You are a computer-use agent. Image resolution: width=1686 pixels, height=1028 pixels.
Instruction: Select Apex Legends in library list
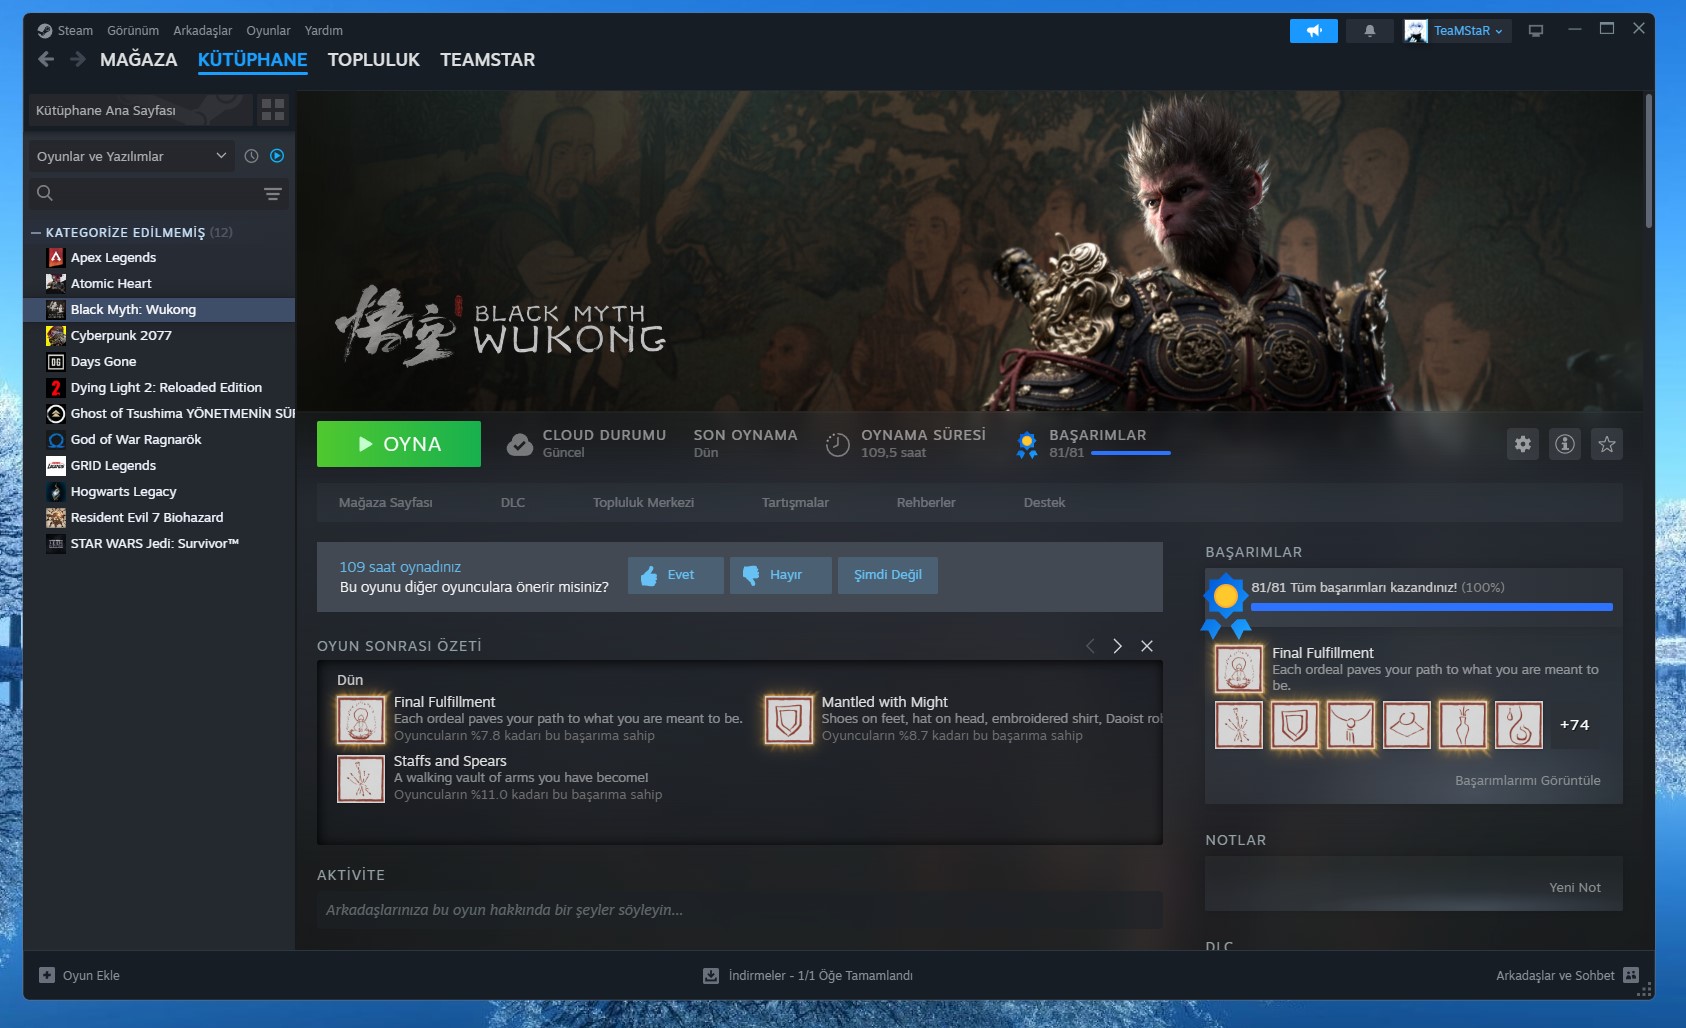[x=160, y=257]
